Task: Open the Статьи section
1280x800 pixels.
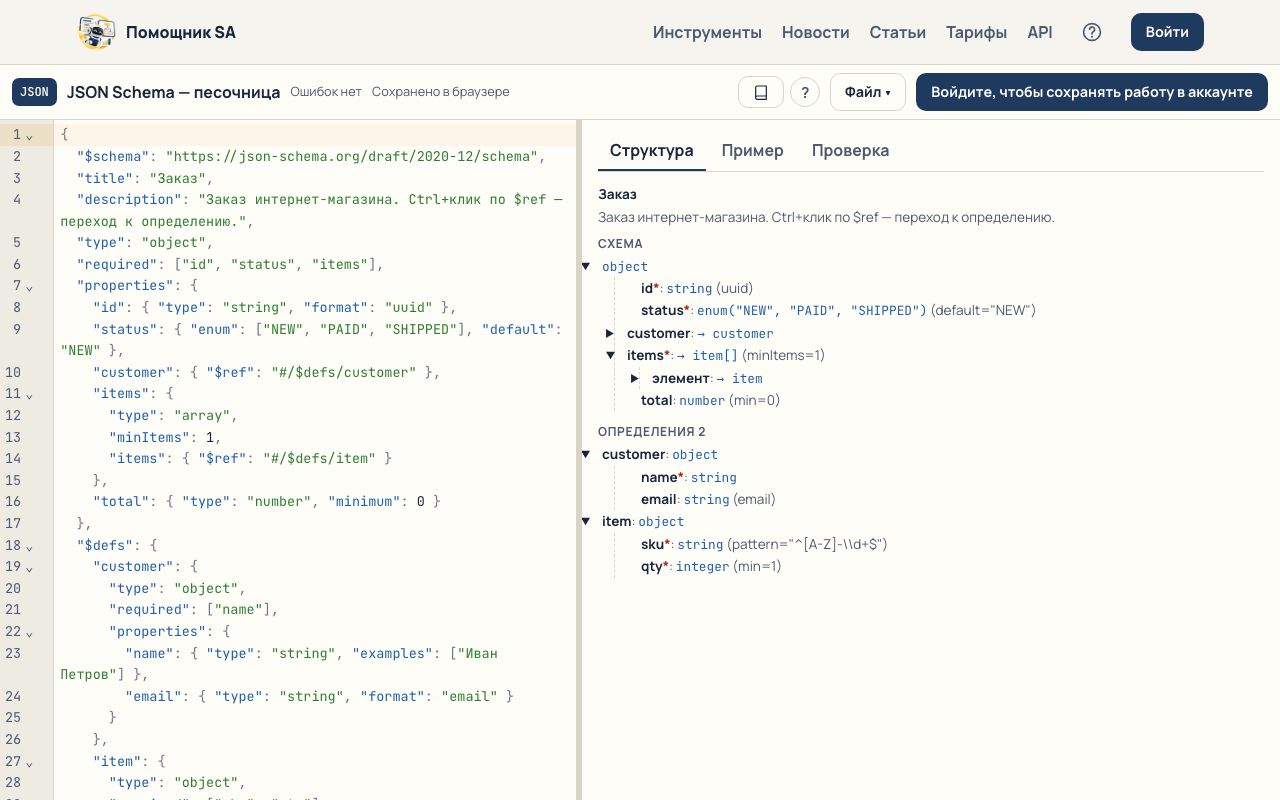Action: pyautogui.click(x=898, y=32)
